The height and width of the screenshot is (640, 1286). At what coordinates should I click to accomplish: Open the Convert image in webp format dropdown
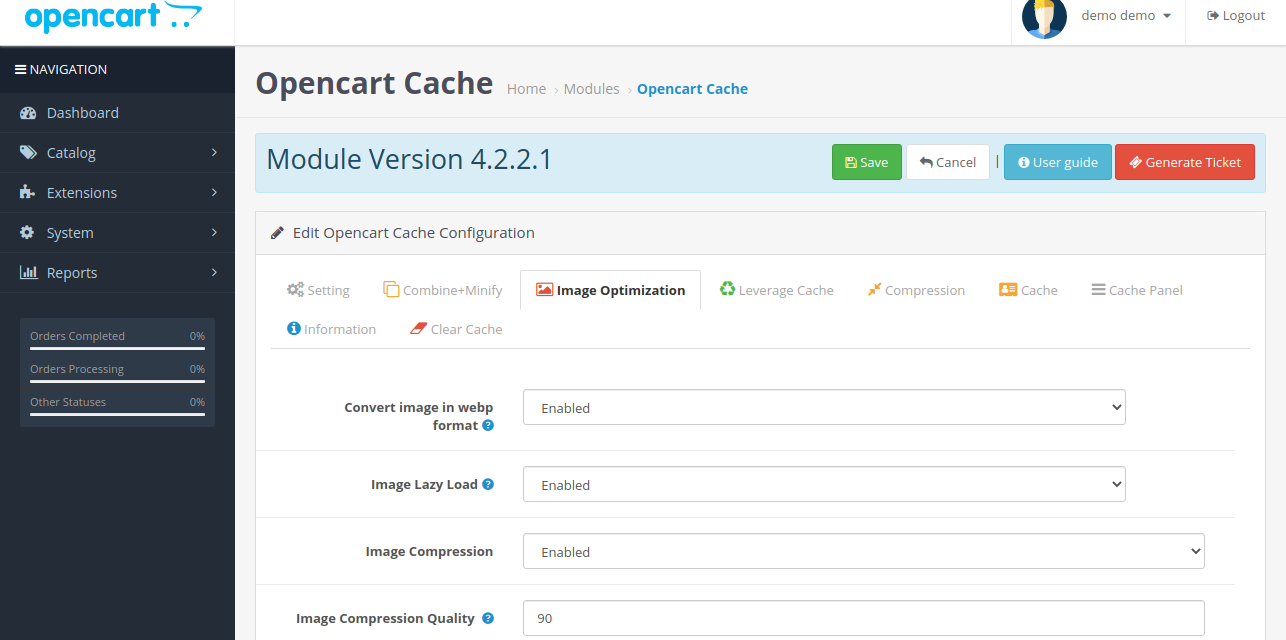[x=823, y=407]
